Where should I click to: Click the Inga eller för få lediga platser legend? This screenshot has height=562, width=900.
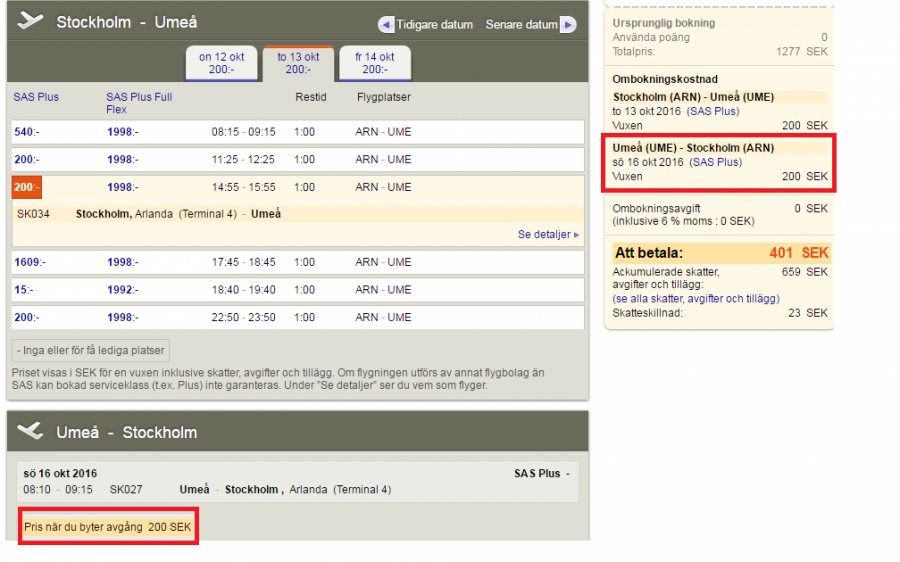91,350
